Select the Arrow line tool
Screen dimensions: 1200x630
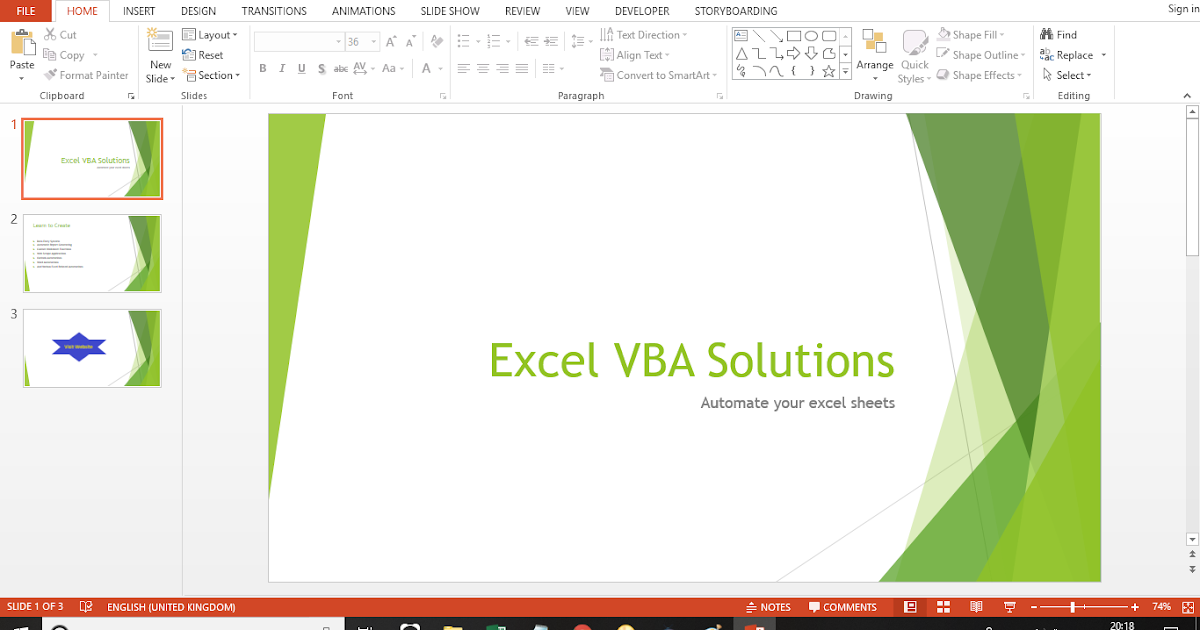776,35
